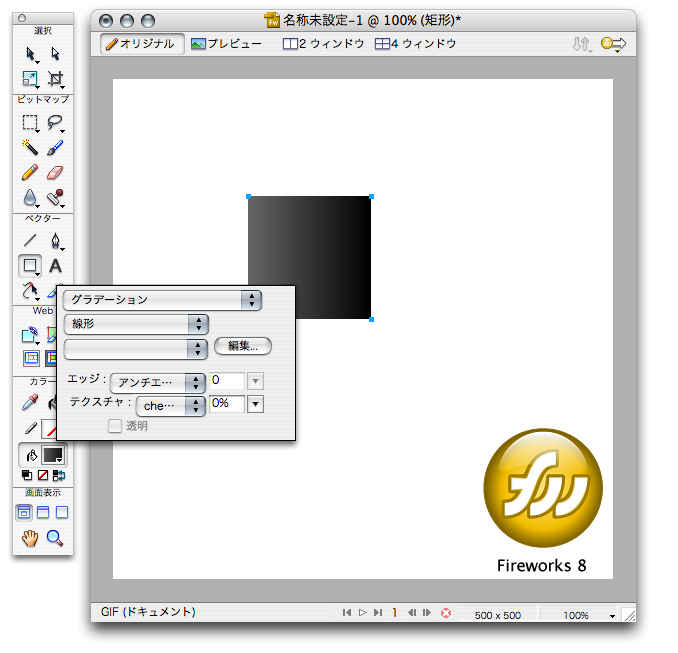Click the 編集... button
678x653 pixels.
pyautogui.click(x=242, y=346)
